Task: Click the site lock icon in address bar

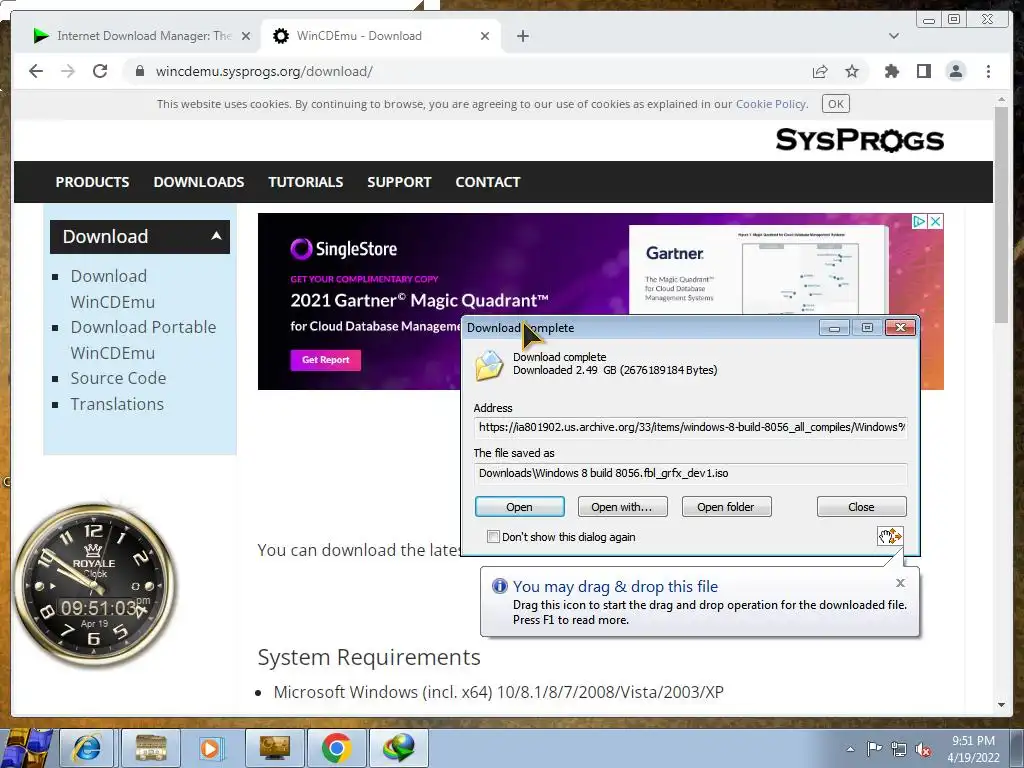Action: [140, 71]
